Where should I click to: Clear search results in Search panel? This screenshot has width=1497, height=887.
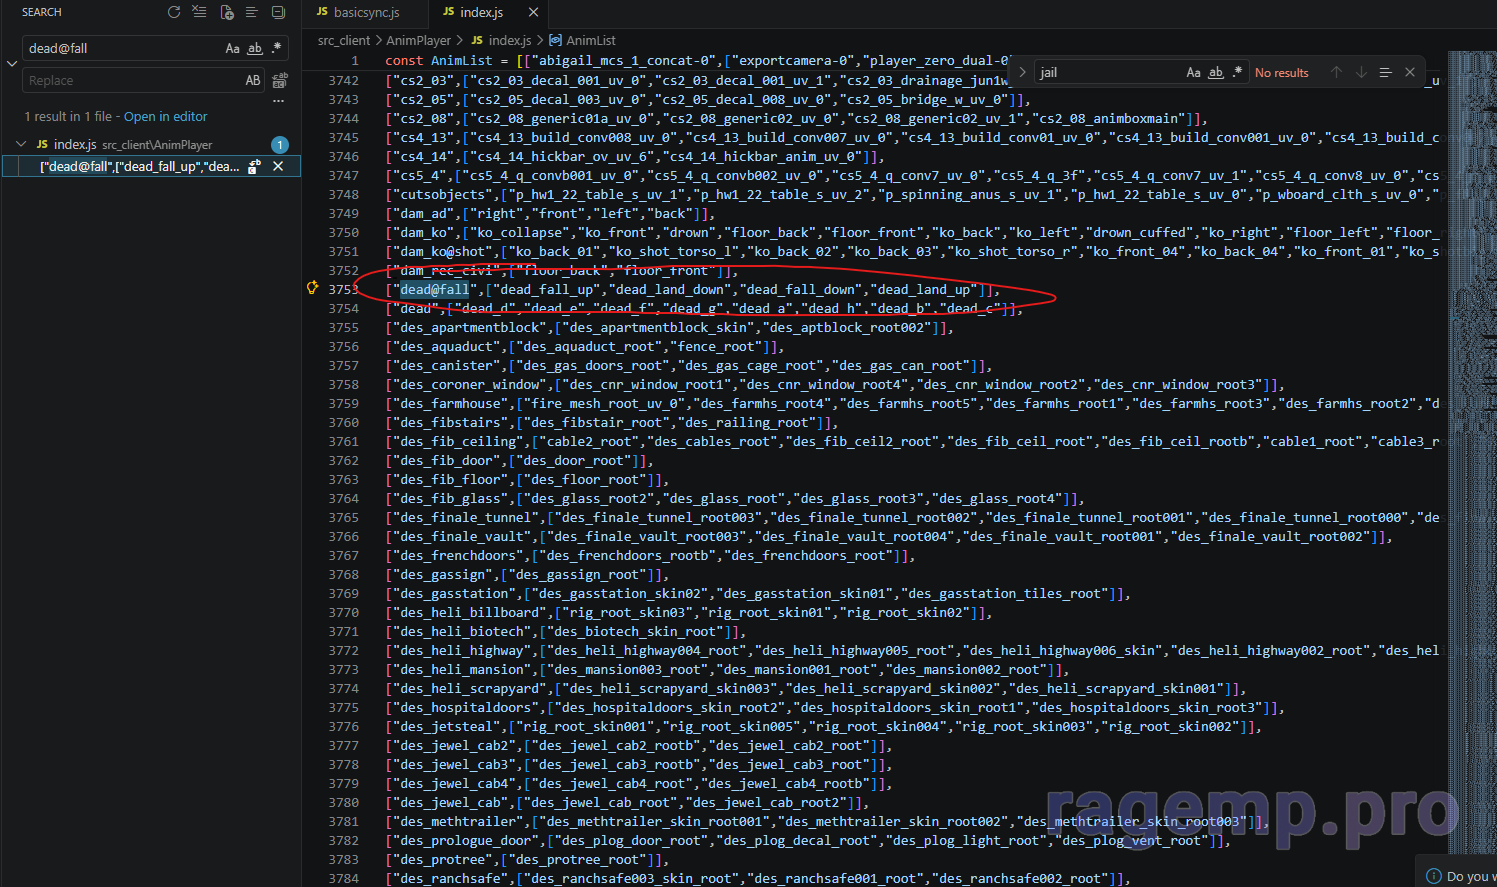pyautogui.click(x=200, y=12)
